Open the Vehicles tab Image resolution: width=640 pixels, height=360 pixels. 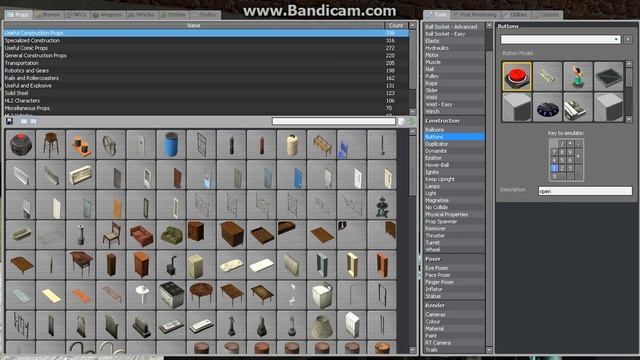[141, 15]
